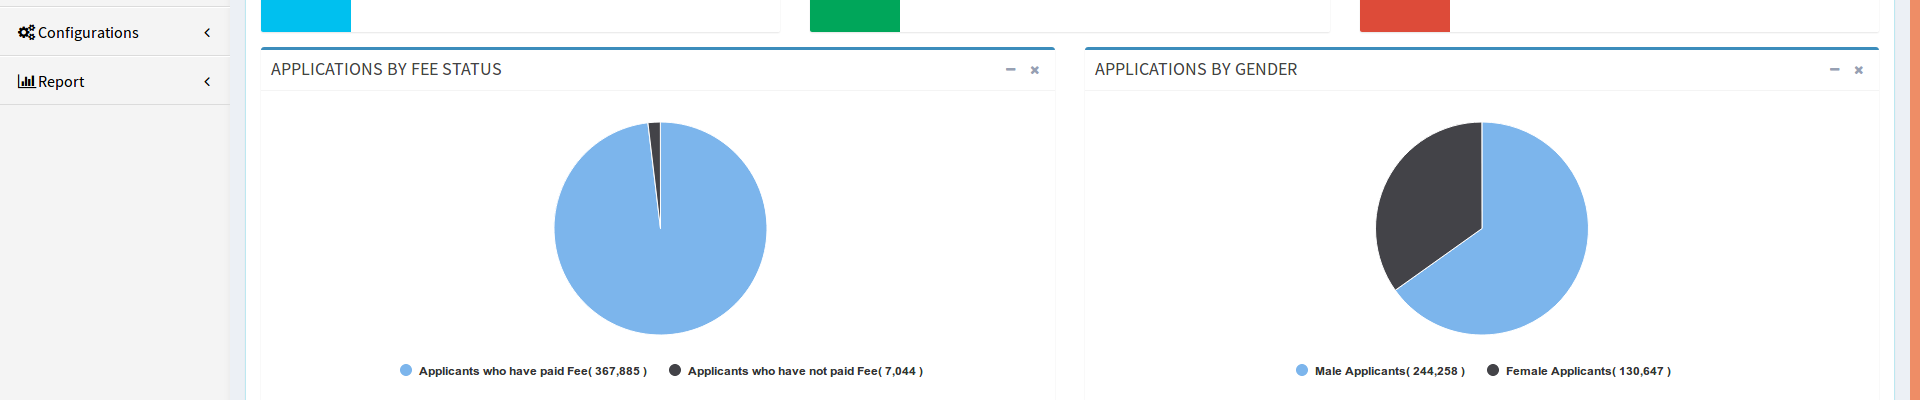Open the Configurations sidebar menu

click(x=88, y=33)
